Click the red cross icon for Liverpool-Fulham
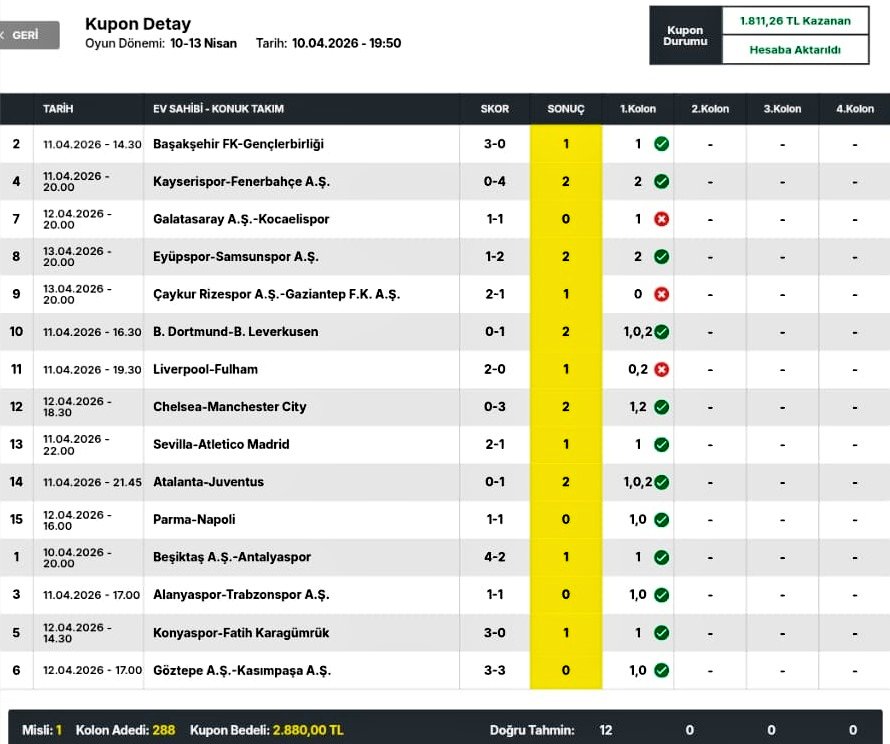This screenshot has height=744, width=890. point(661,369)
